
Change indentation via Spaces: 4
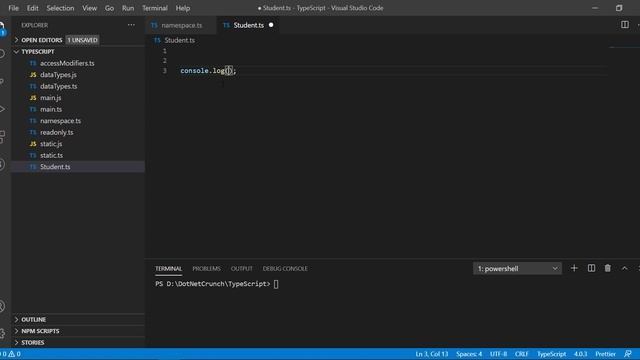[x=469, y=354]
